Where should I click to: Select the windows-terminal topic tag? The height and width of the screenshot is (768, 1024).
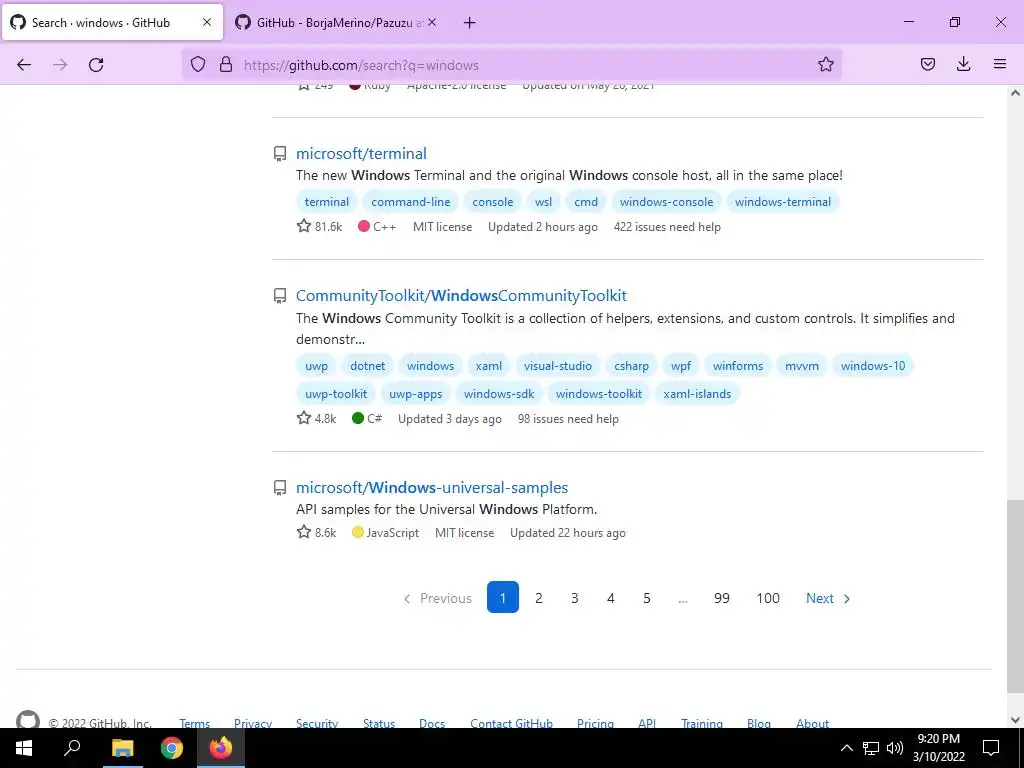pyautogui.click(x=782, y=202)
